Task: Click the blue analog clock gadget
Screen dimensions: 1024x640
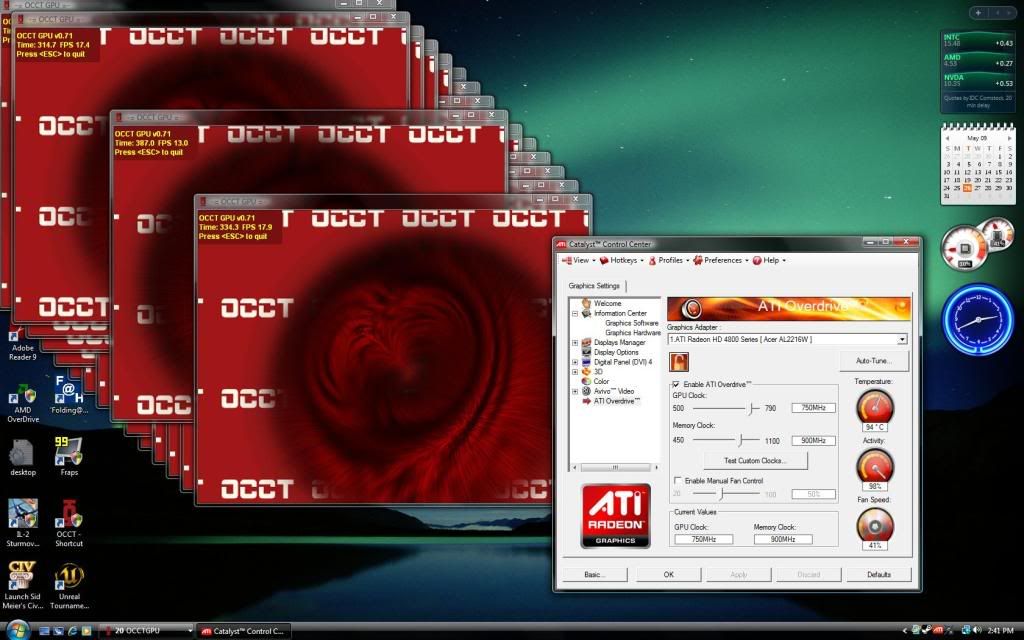Action: [x=978, y=319]
